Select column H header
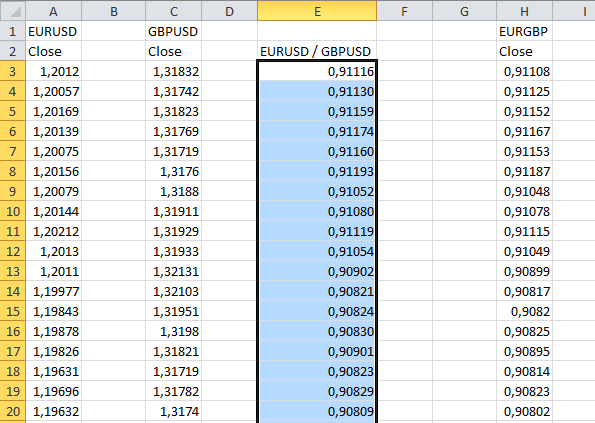The height and width of the screenshot is (423, 595). [x=524, y=11]
